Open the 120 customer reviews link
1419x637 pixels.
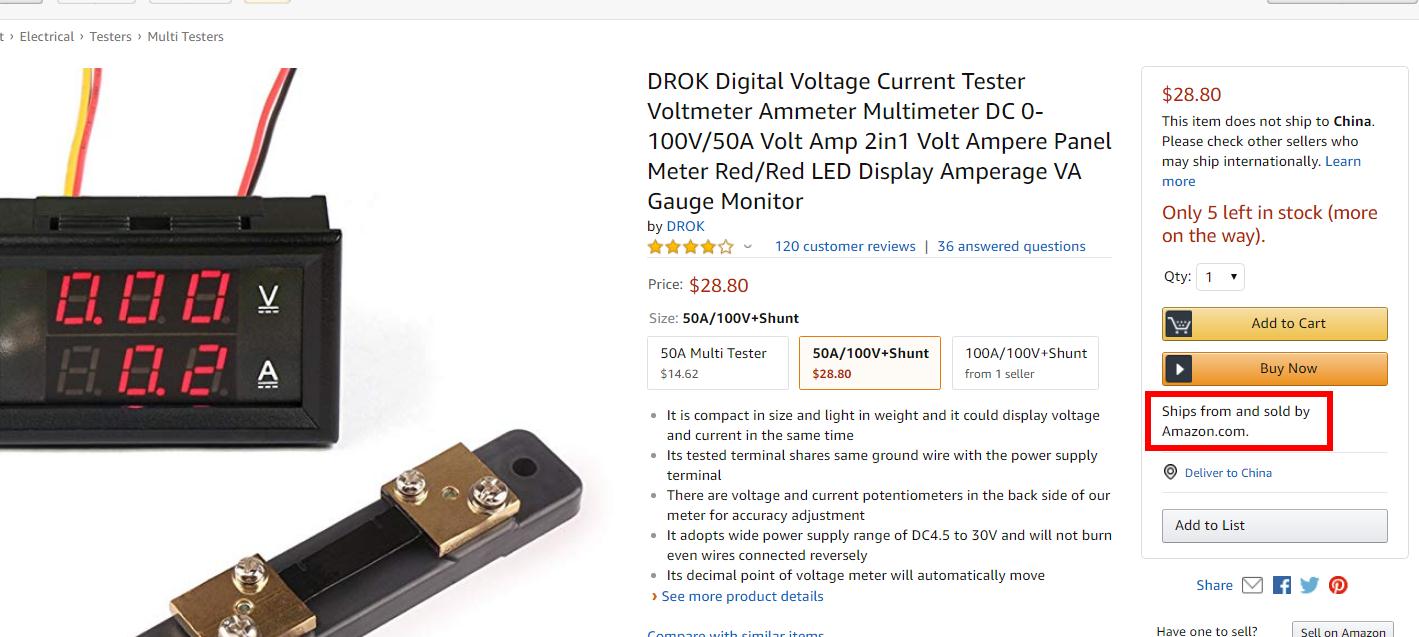coord(845,246)
